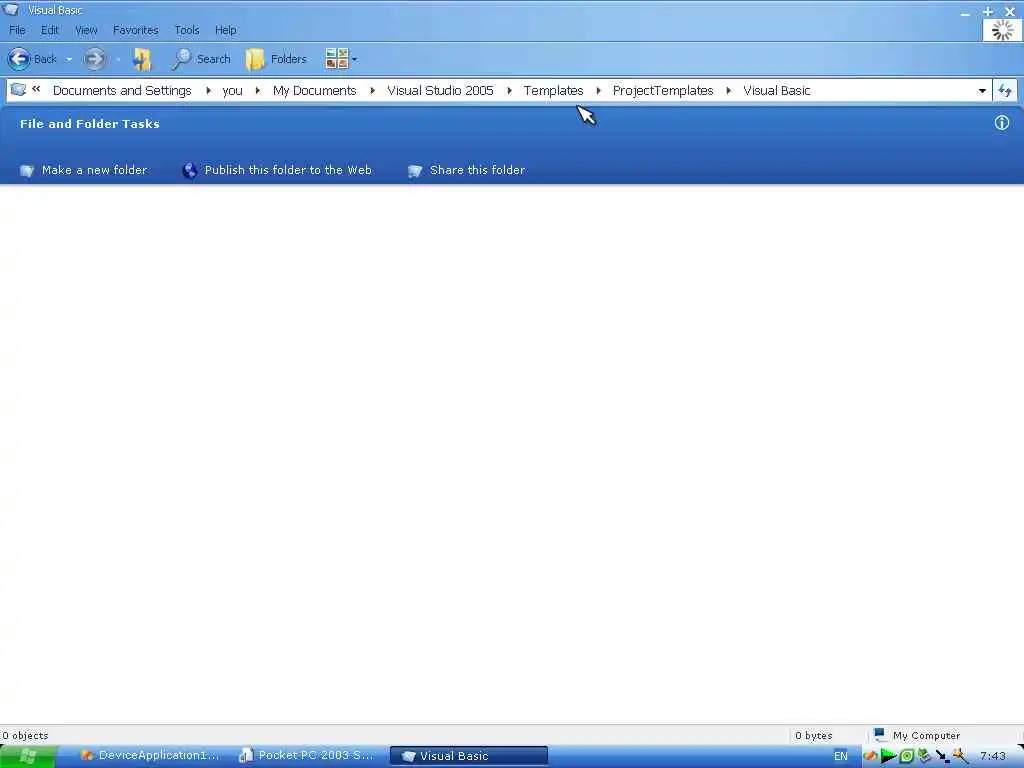This screenshot has height=768, width=1024.
Task: Jump to Visual Studio 2005 breadcrumb
Action: [440, 91]
